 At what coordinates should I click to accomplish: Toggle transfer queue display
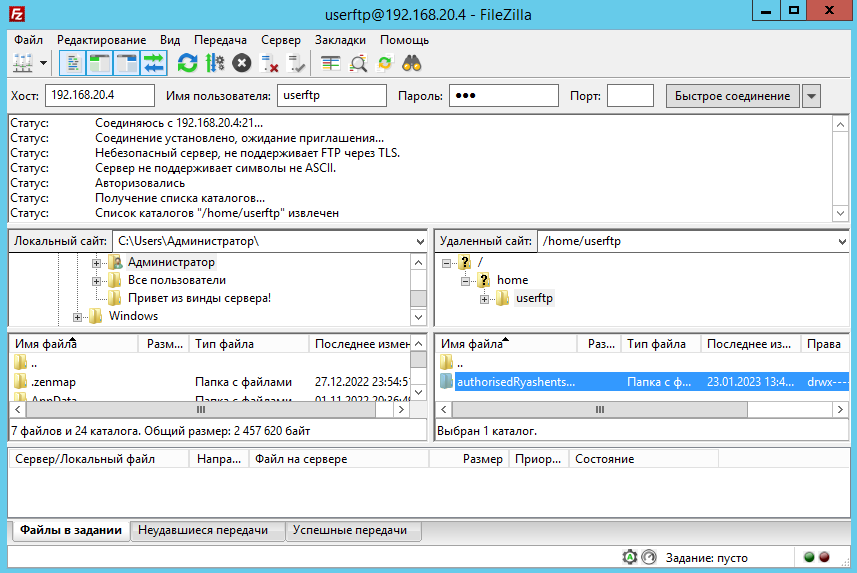pyautogui.click(x=154, y=63)
